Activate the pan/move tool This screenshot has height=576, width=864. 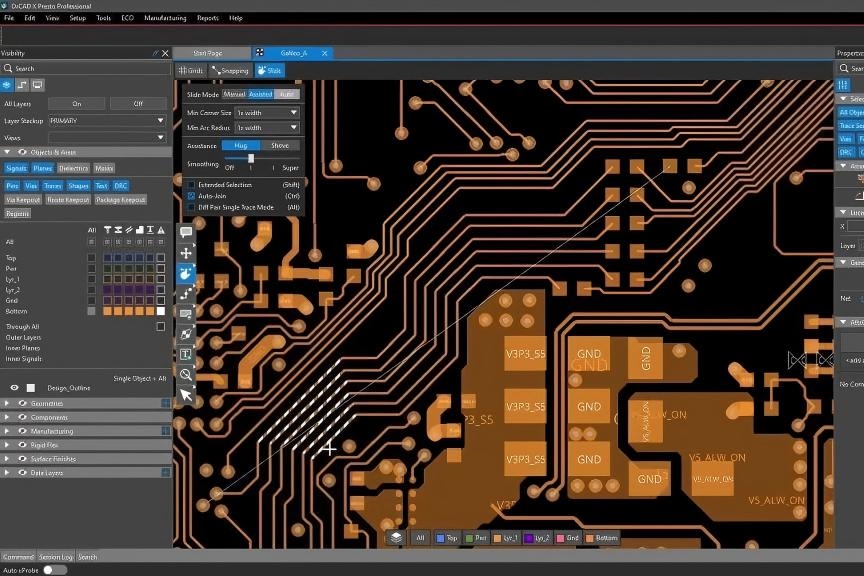point(187,253)
